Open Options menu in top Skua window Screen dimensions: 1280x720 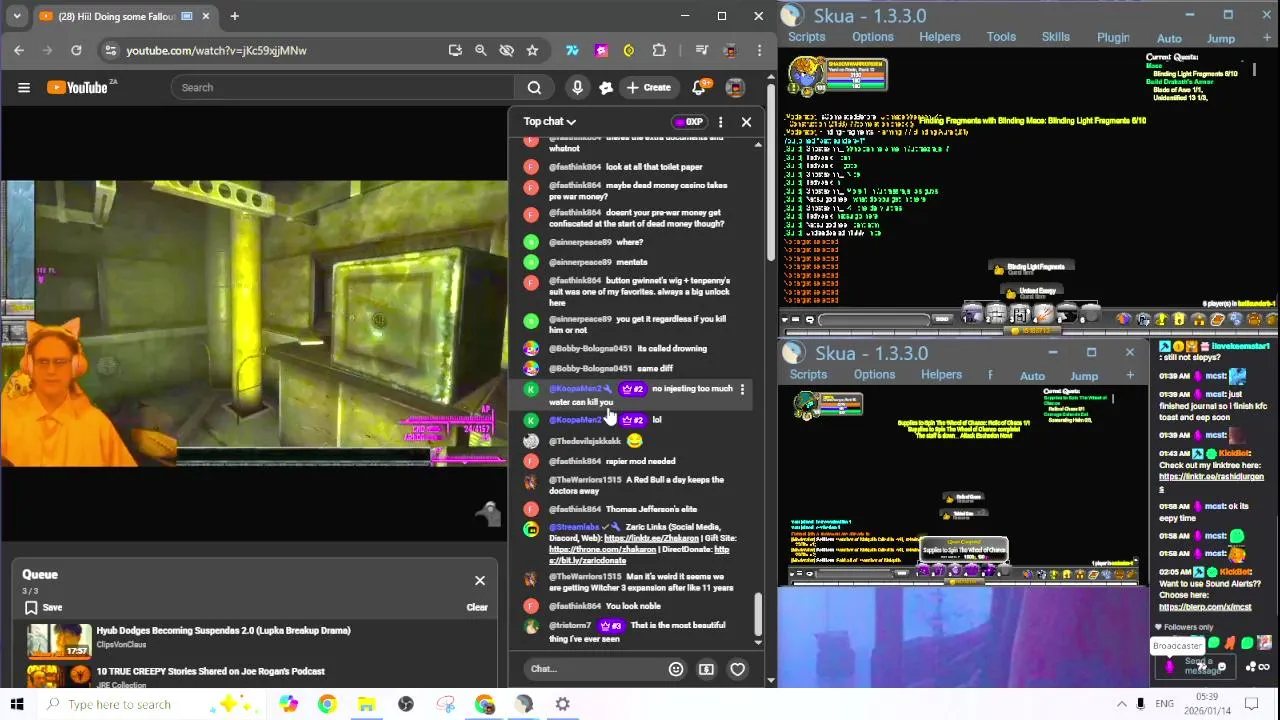[x=872, y=37]
